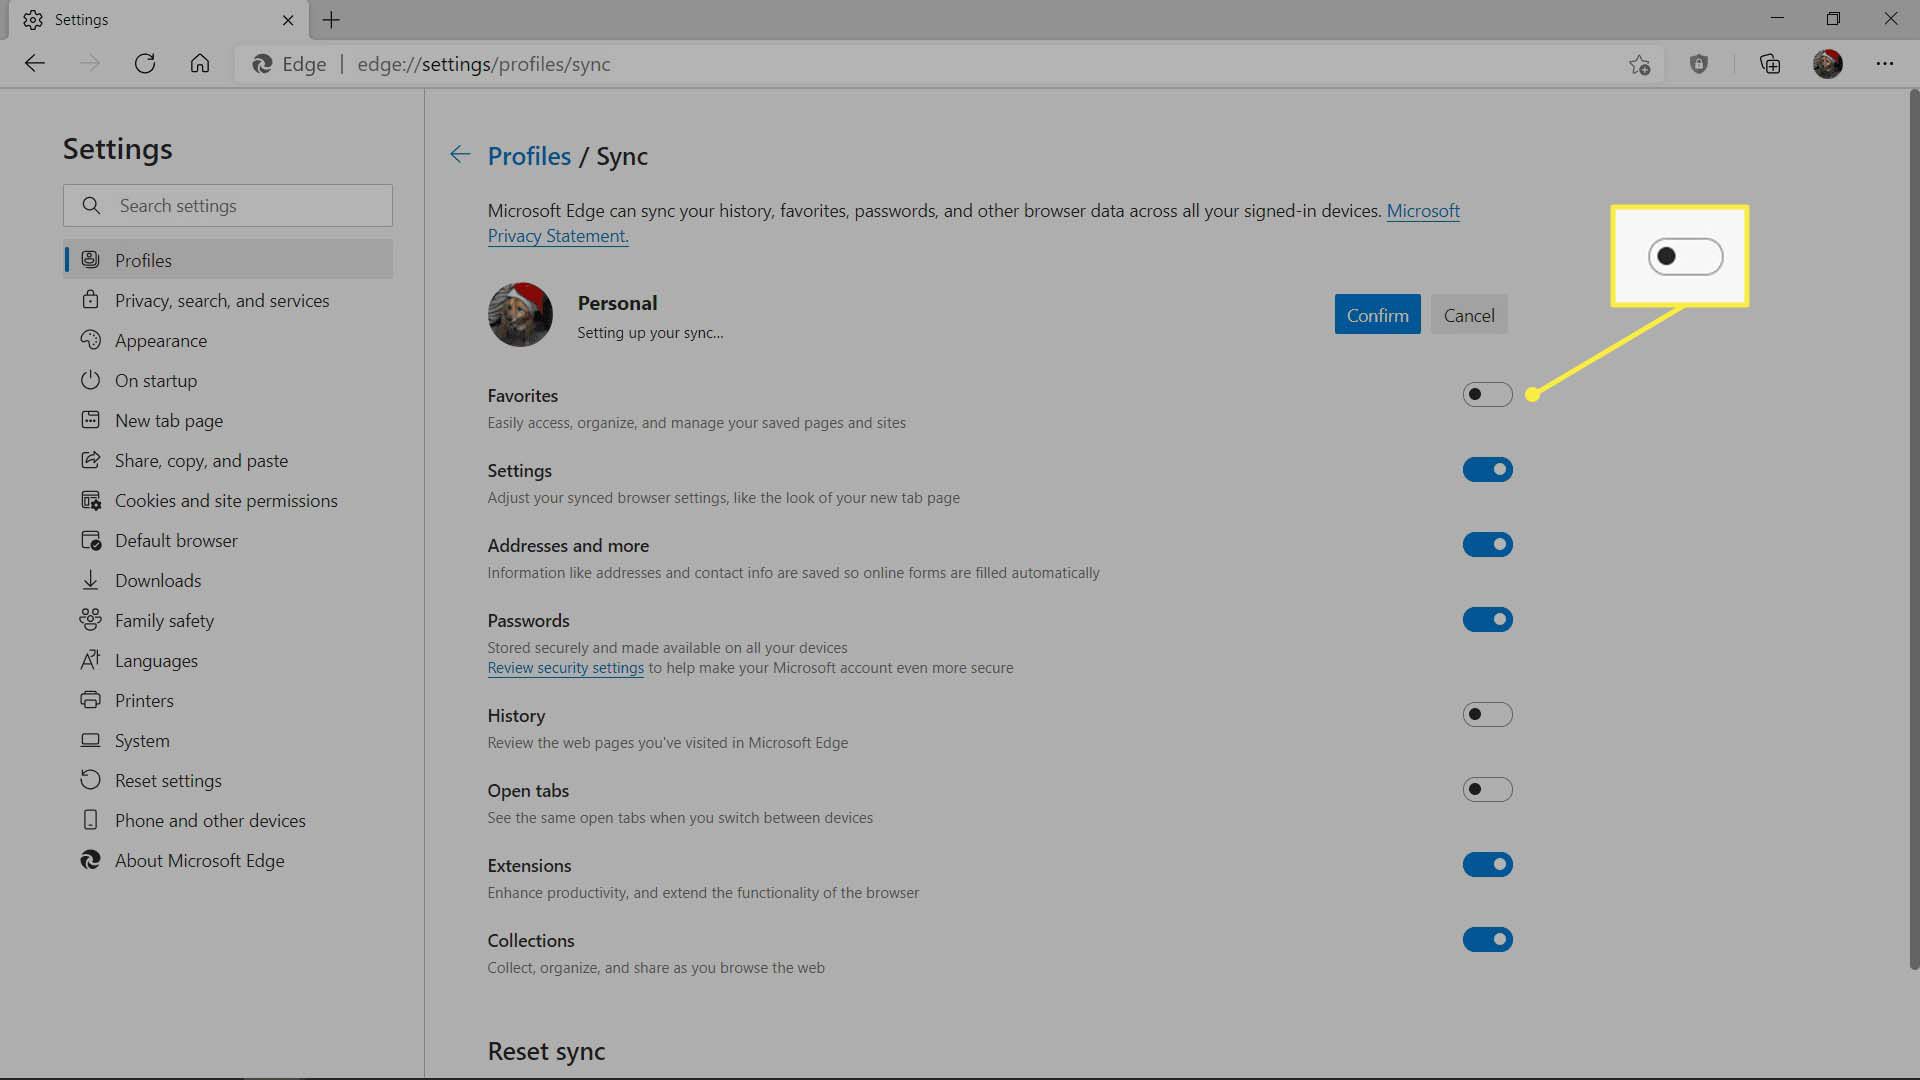This screenshot has width=1920, height=1080.
Task: Click the Collections sync toggle
Action: click(x=1487, y=939)
